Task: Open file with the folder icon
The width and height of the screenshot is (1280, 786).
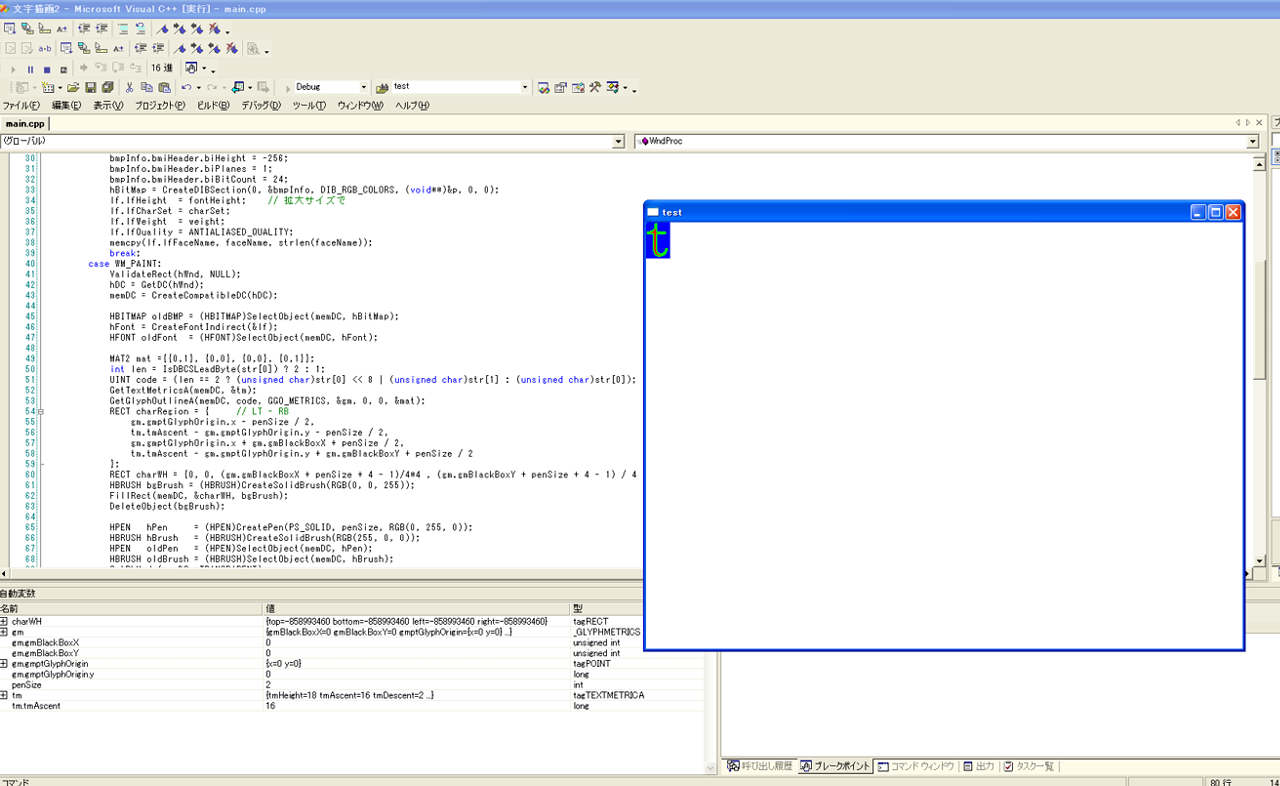Action: [73, 88]
